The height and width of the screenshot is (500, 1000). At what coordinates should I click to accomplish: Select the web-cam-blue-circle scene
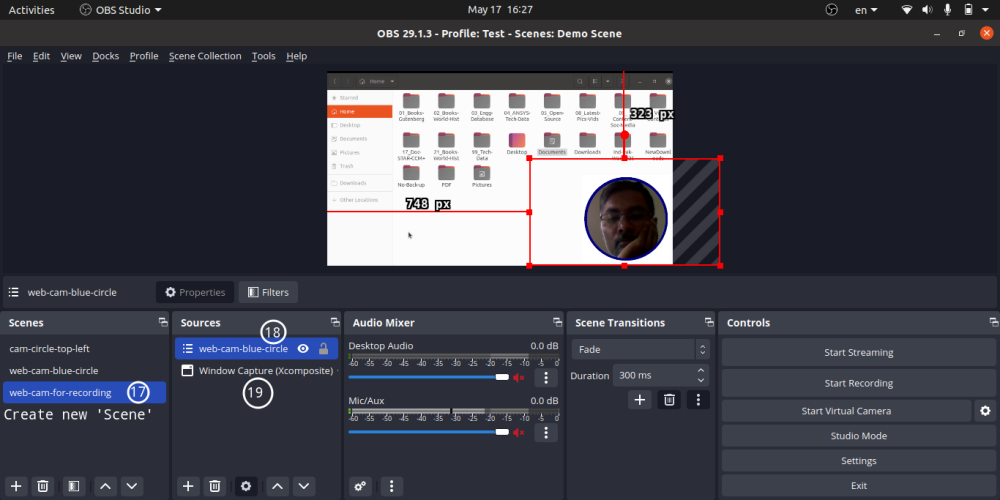coord(84,371)
